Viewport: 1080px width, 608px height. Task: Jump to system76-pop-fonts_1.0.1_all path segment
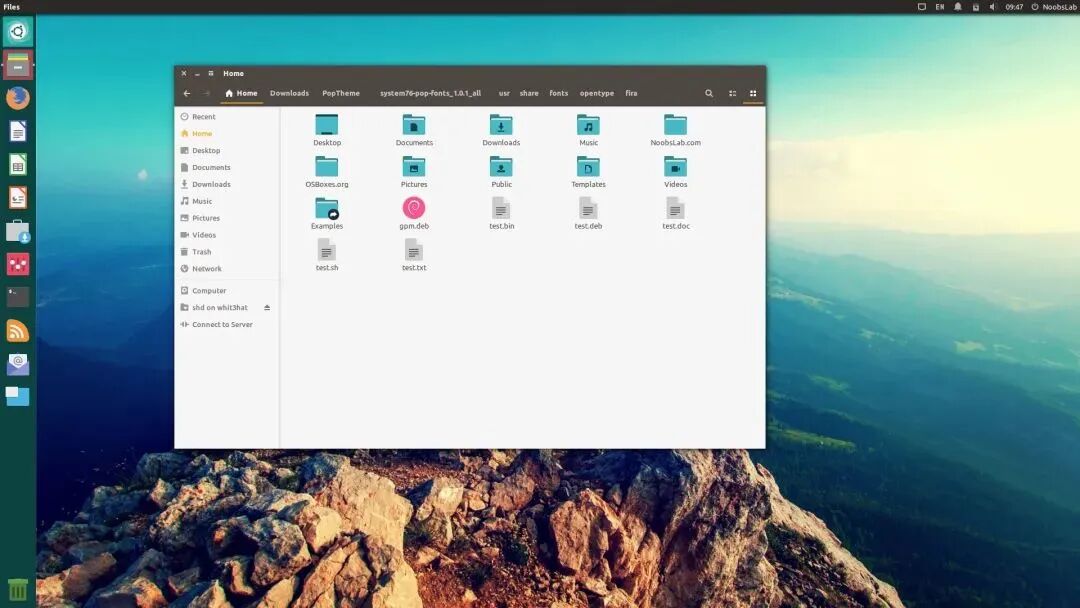[430, 93]
